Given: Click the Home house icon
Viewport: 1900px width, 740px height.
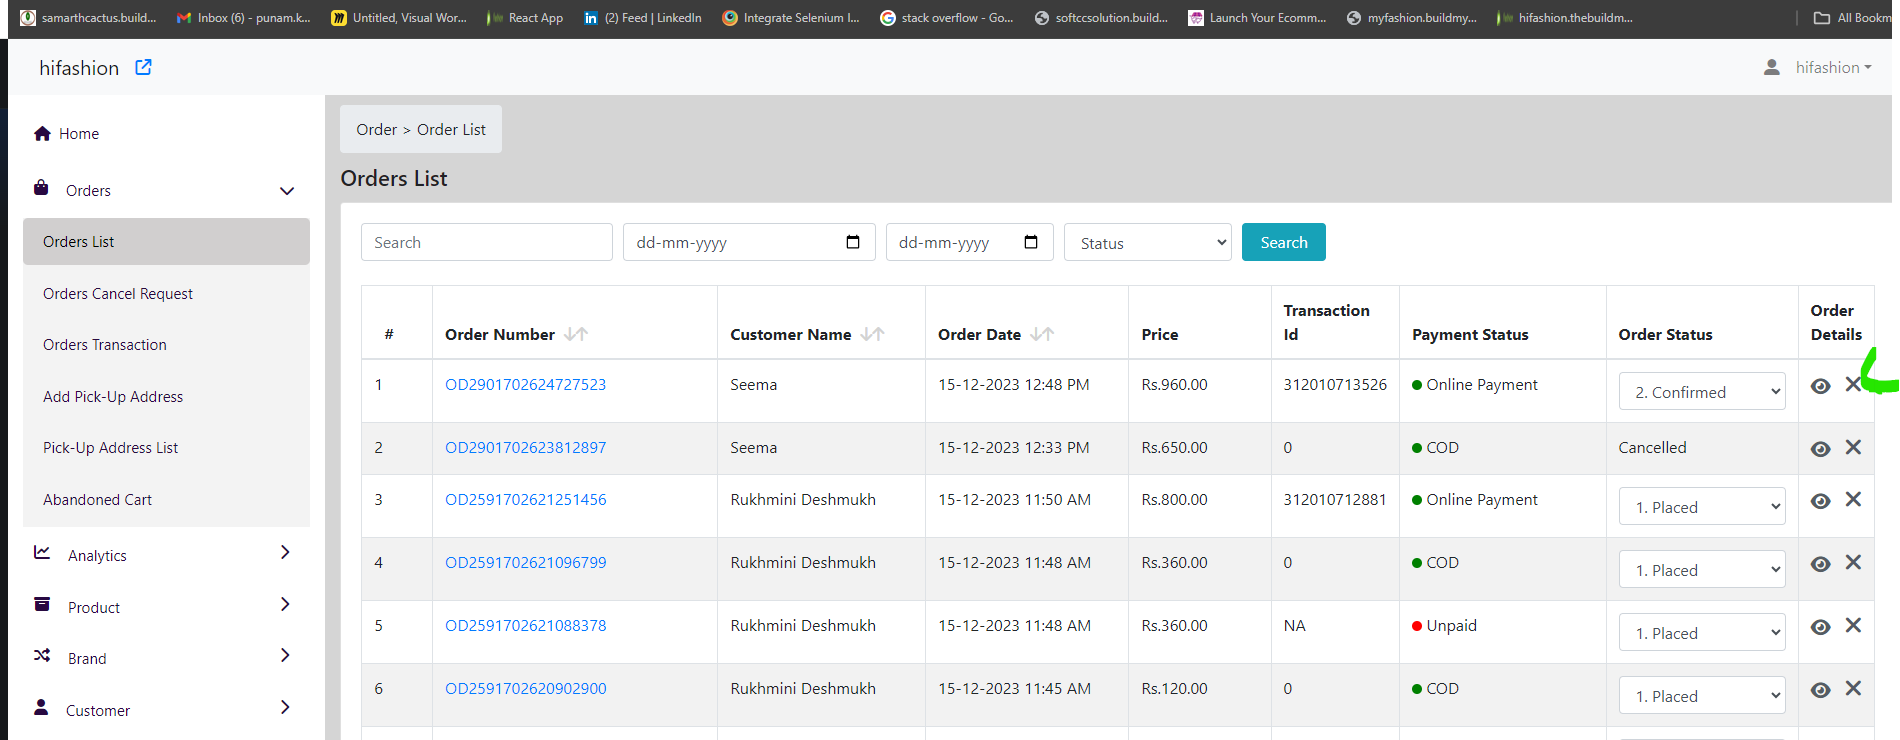Looking at the screenshot, I should pyautogui.click(x=42, y=133).
